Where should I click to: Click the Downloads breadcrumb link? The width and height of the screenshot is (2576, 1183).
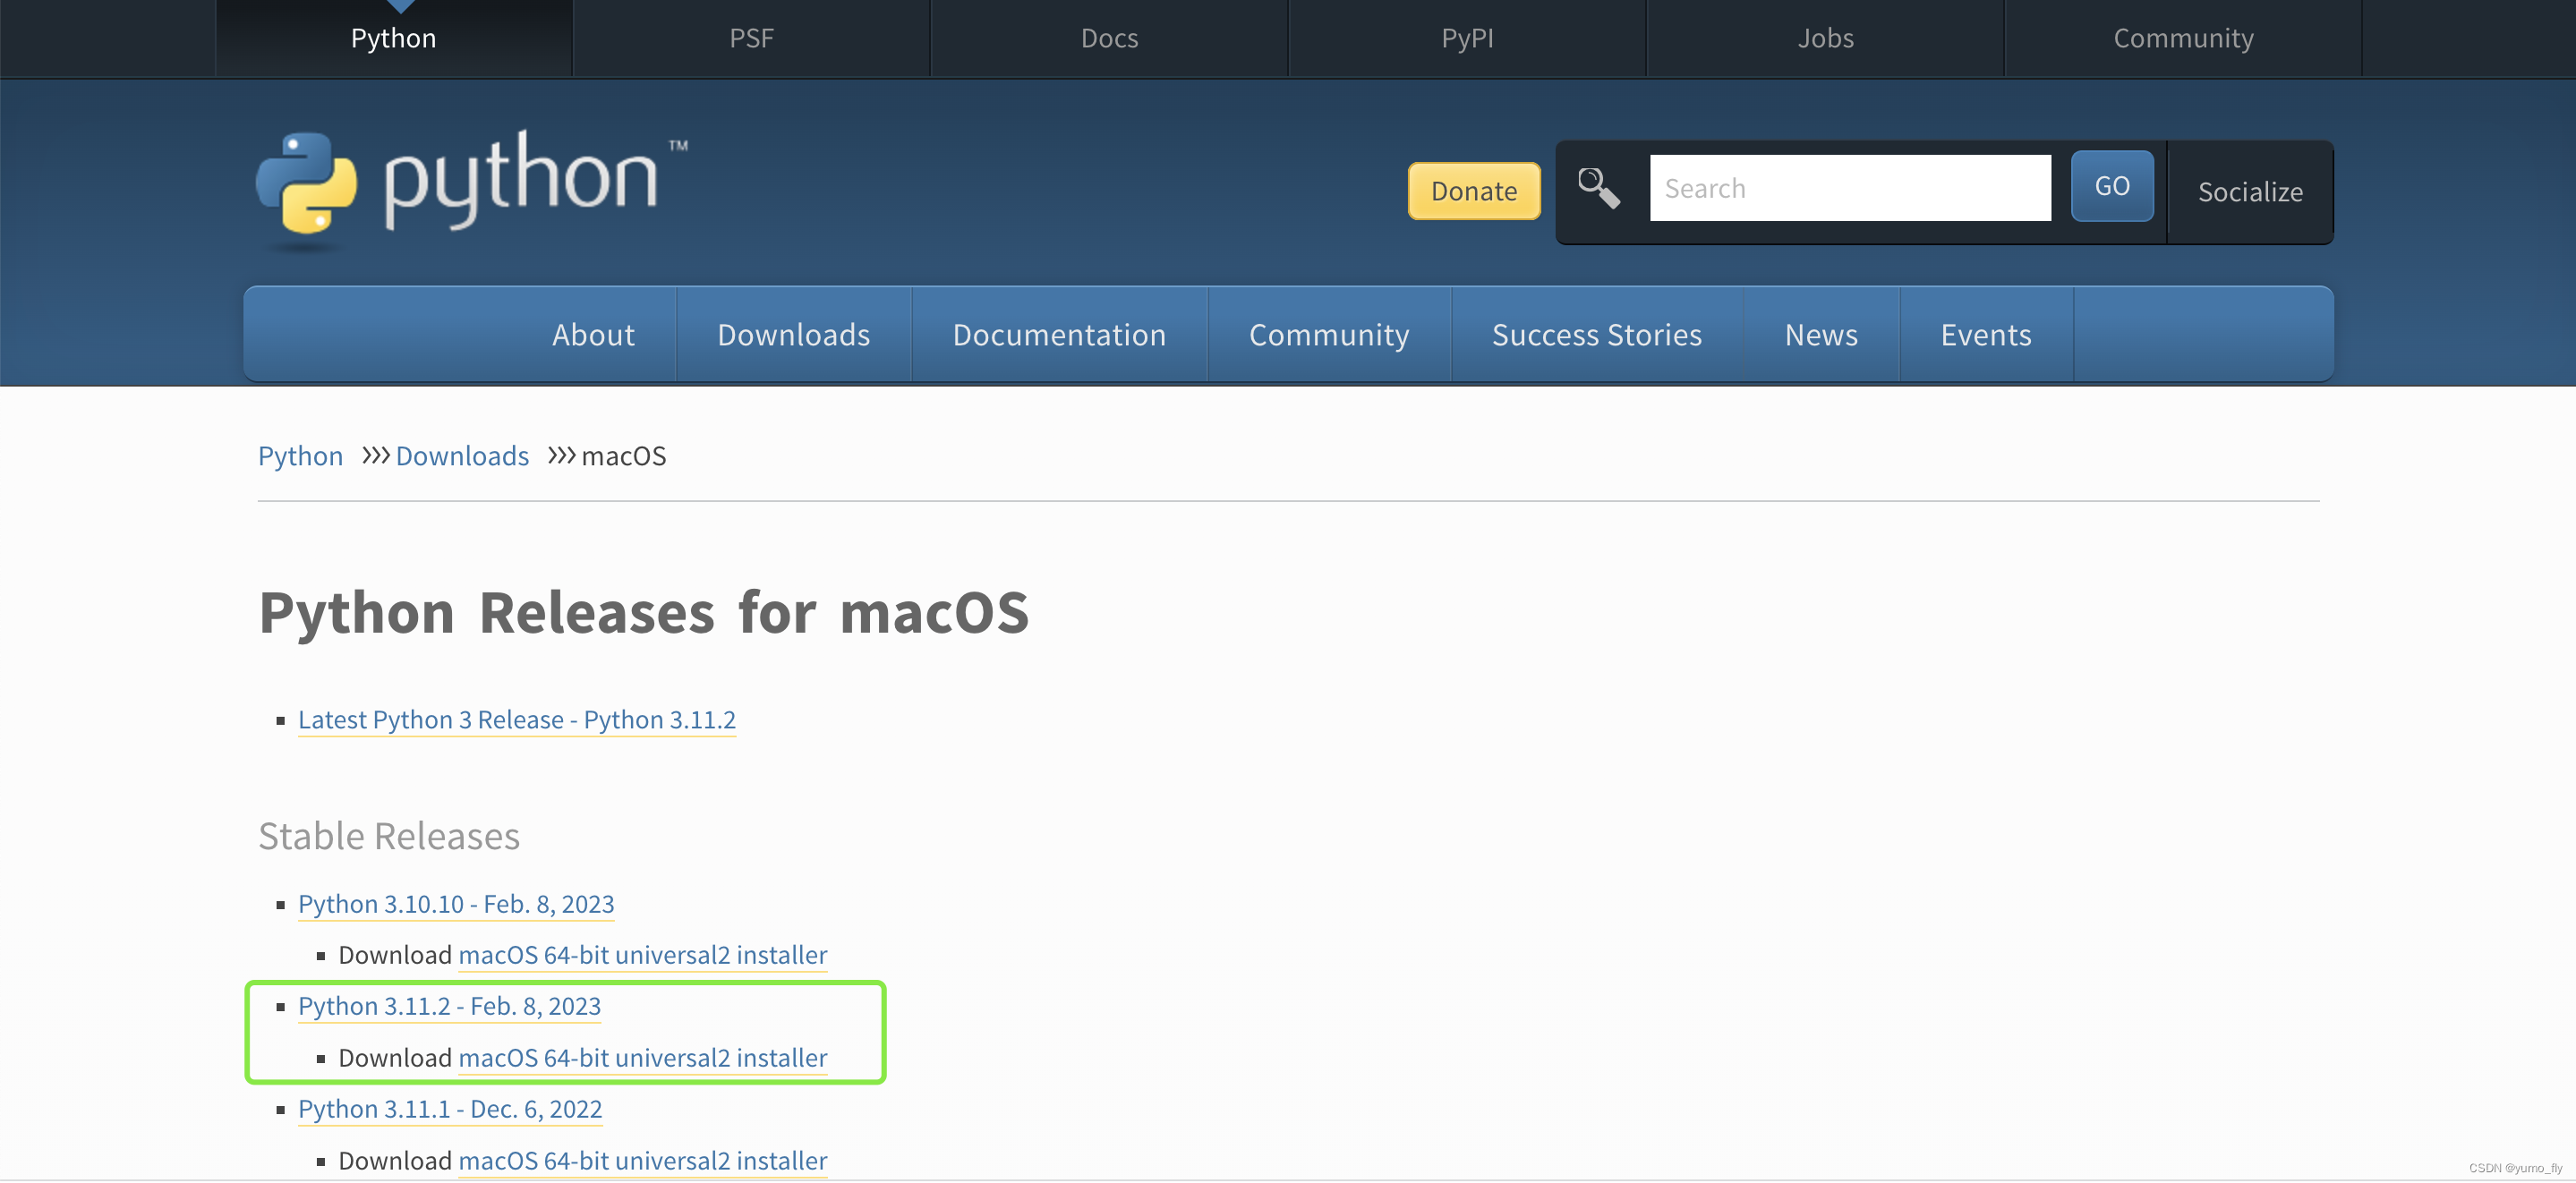click(x=462, y=456)
